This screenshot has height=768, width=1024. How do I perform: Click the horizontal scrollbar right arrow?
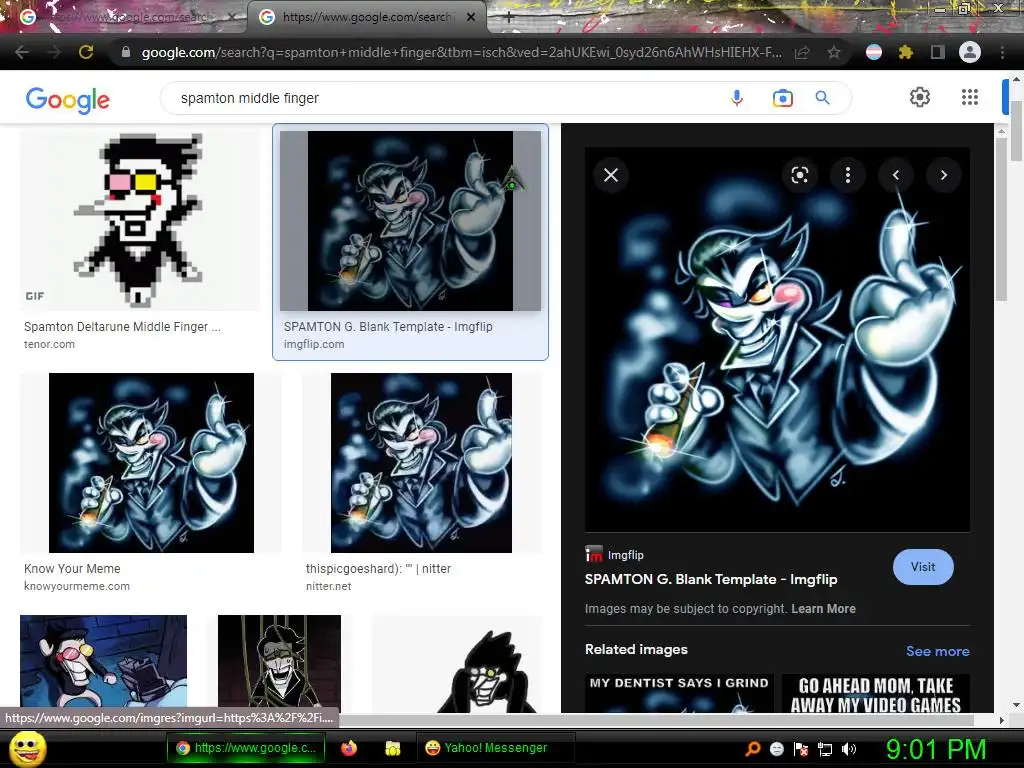(x=1002, y=720)
